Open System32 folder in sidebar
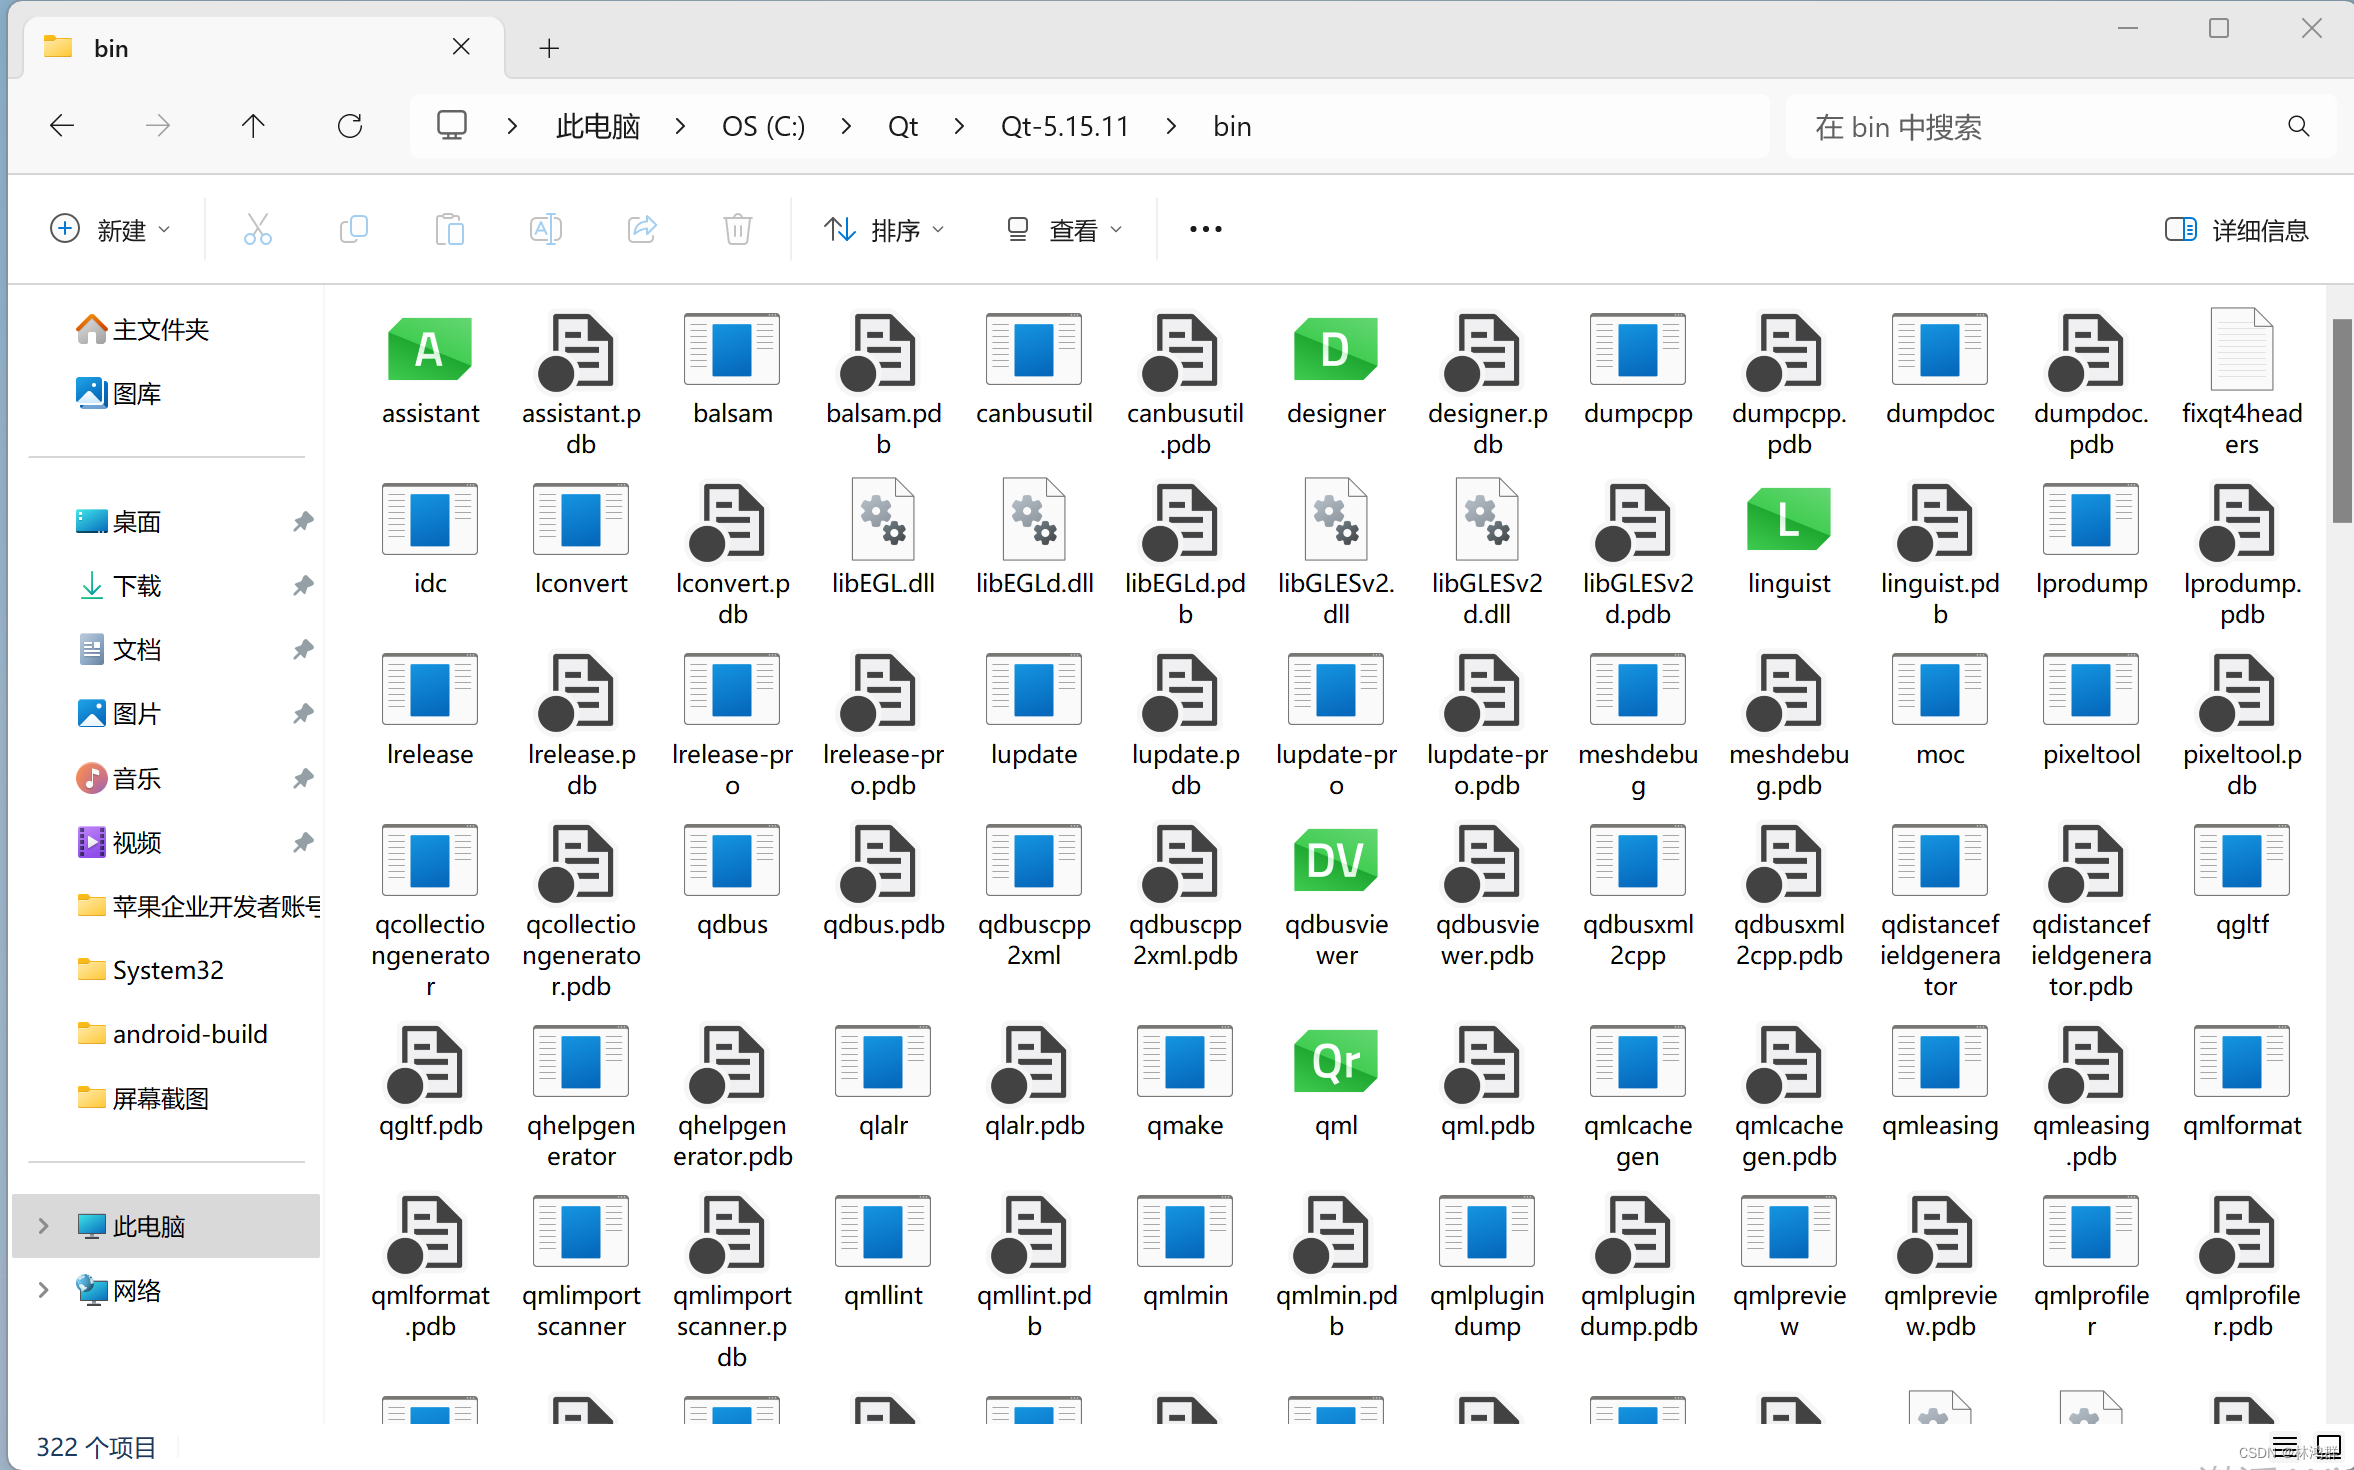This screenshot has width=2354, height=1470. 150,969
